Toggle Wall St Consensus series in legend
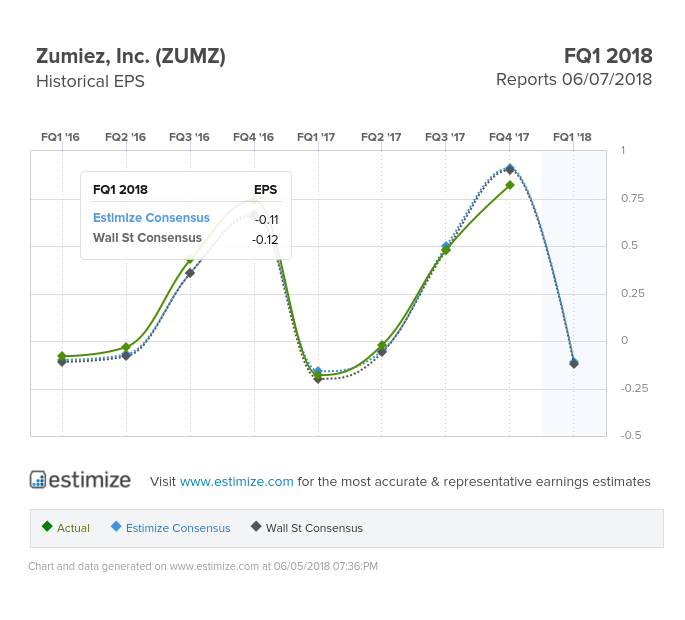 307,527
